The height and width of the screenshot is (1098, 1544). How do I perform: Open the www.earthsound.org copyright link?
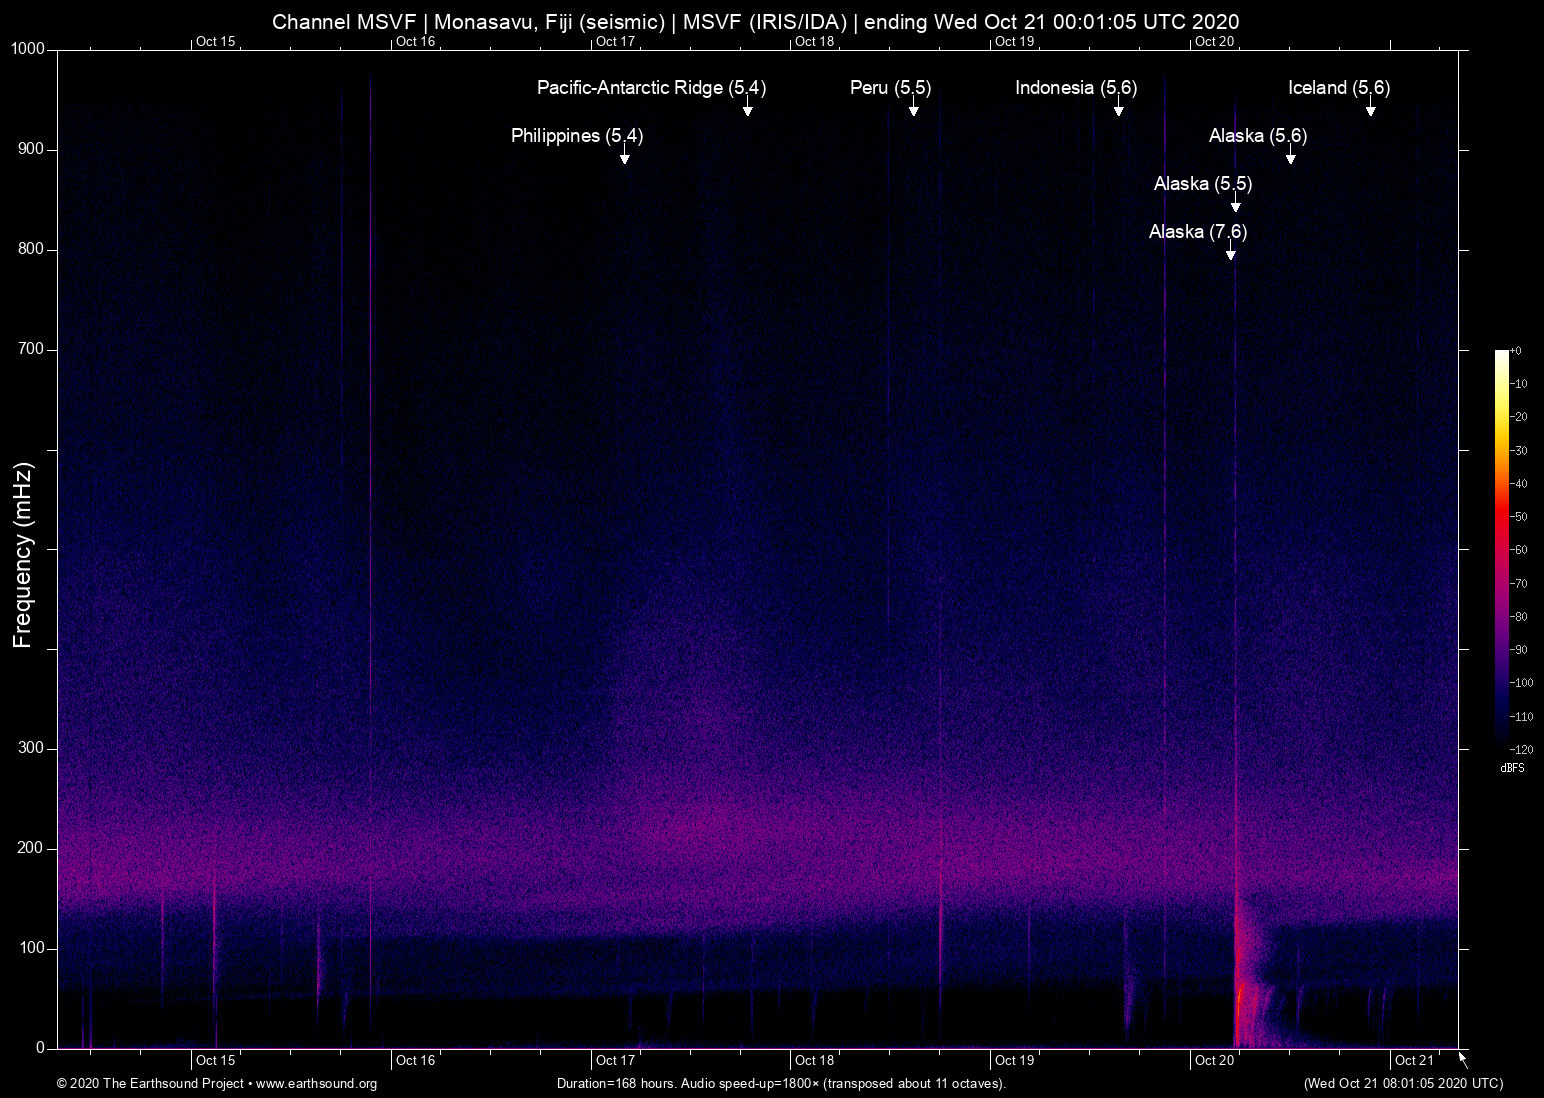(x=316, y=1084)
